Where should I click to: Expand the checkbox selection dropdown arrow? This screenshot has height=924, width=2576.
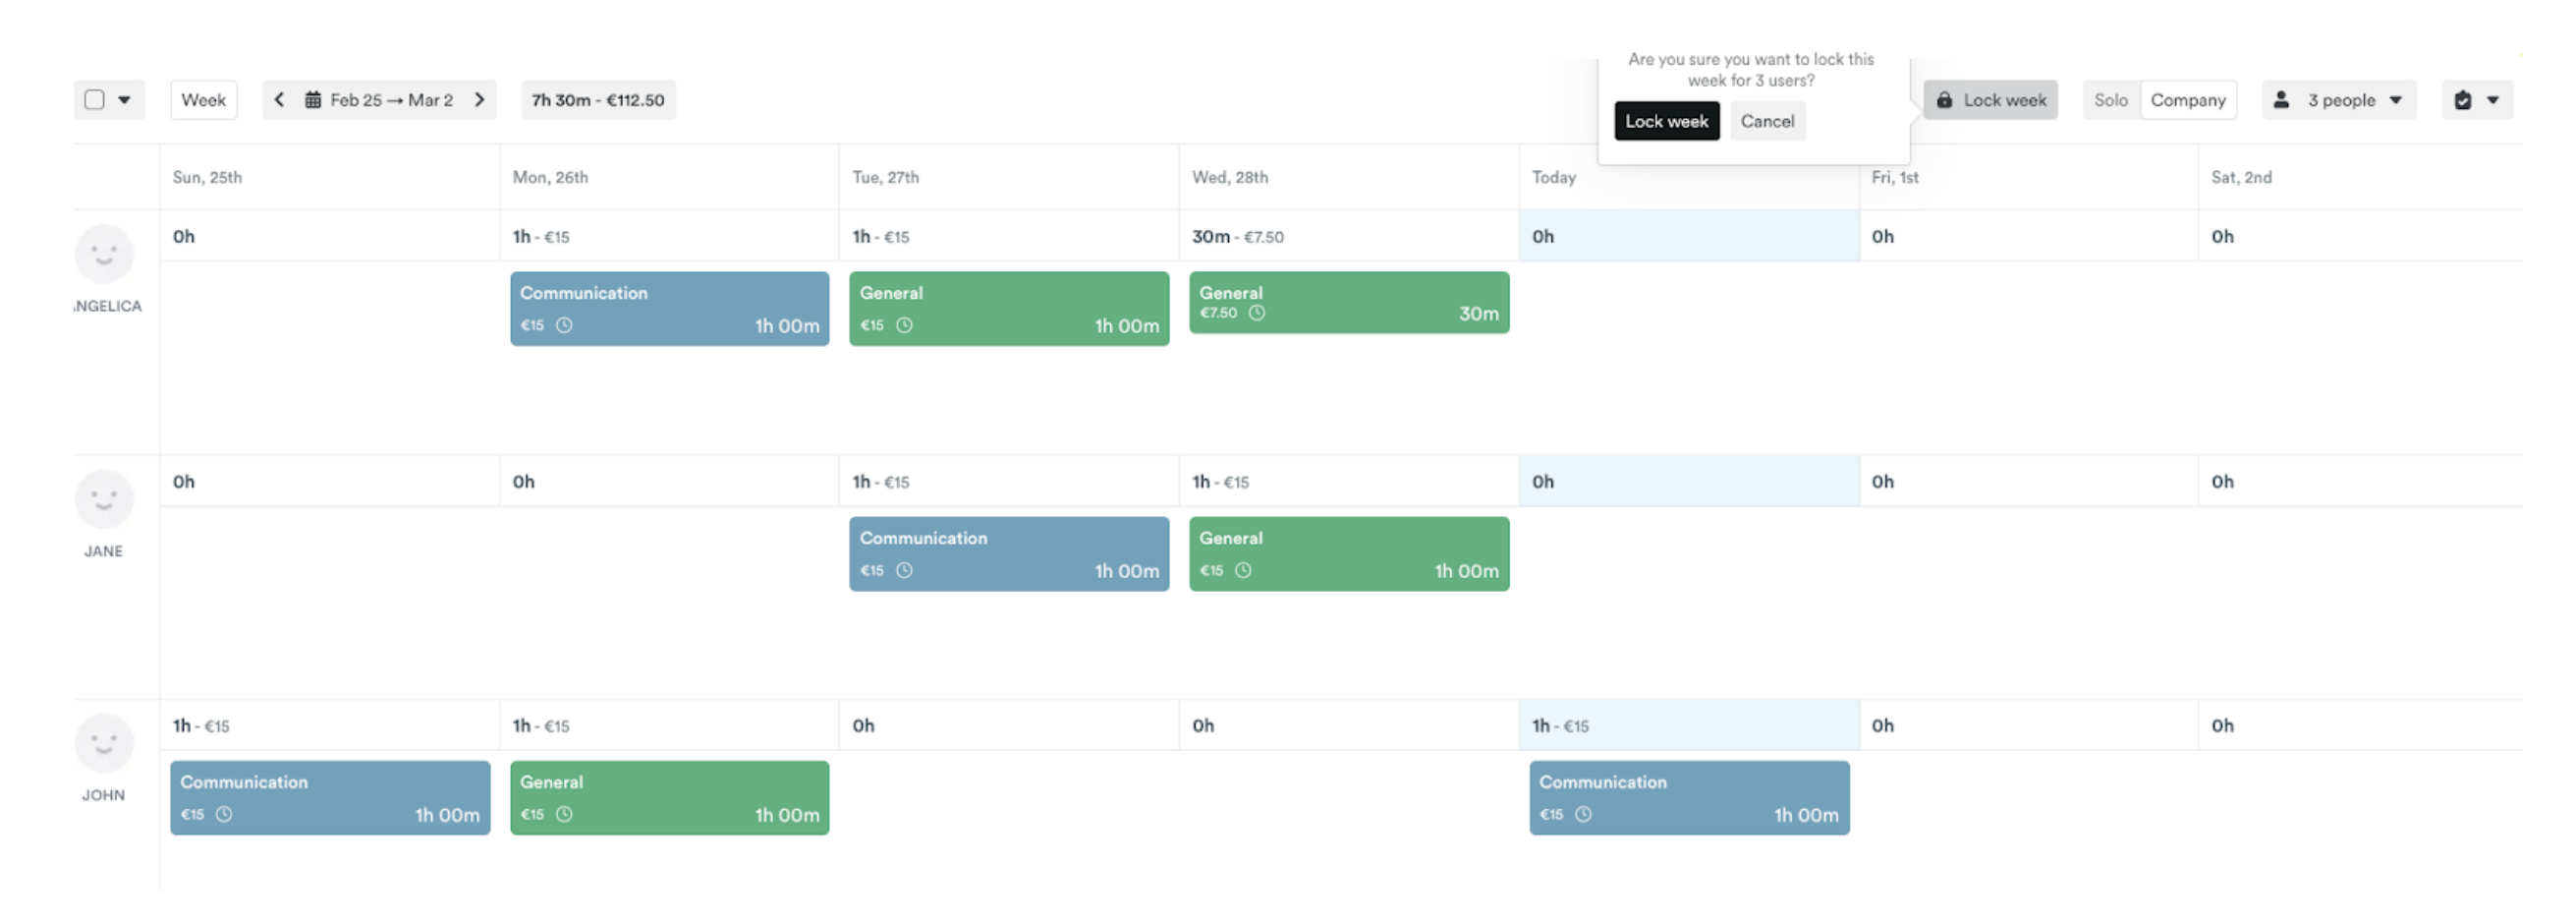tap(125, 100)
